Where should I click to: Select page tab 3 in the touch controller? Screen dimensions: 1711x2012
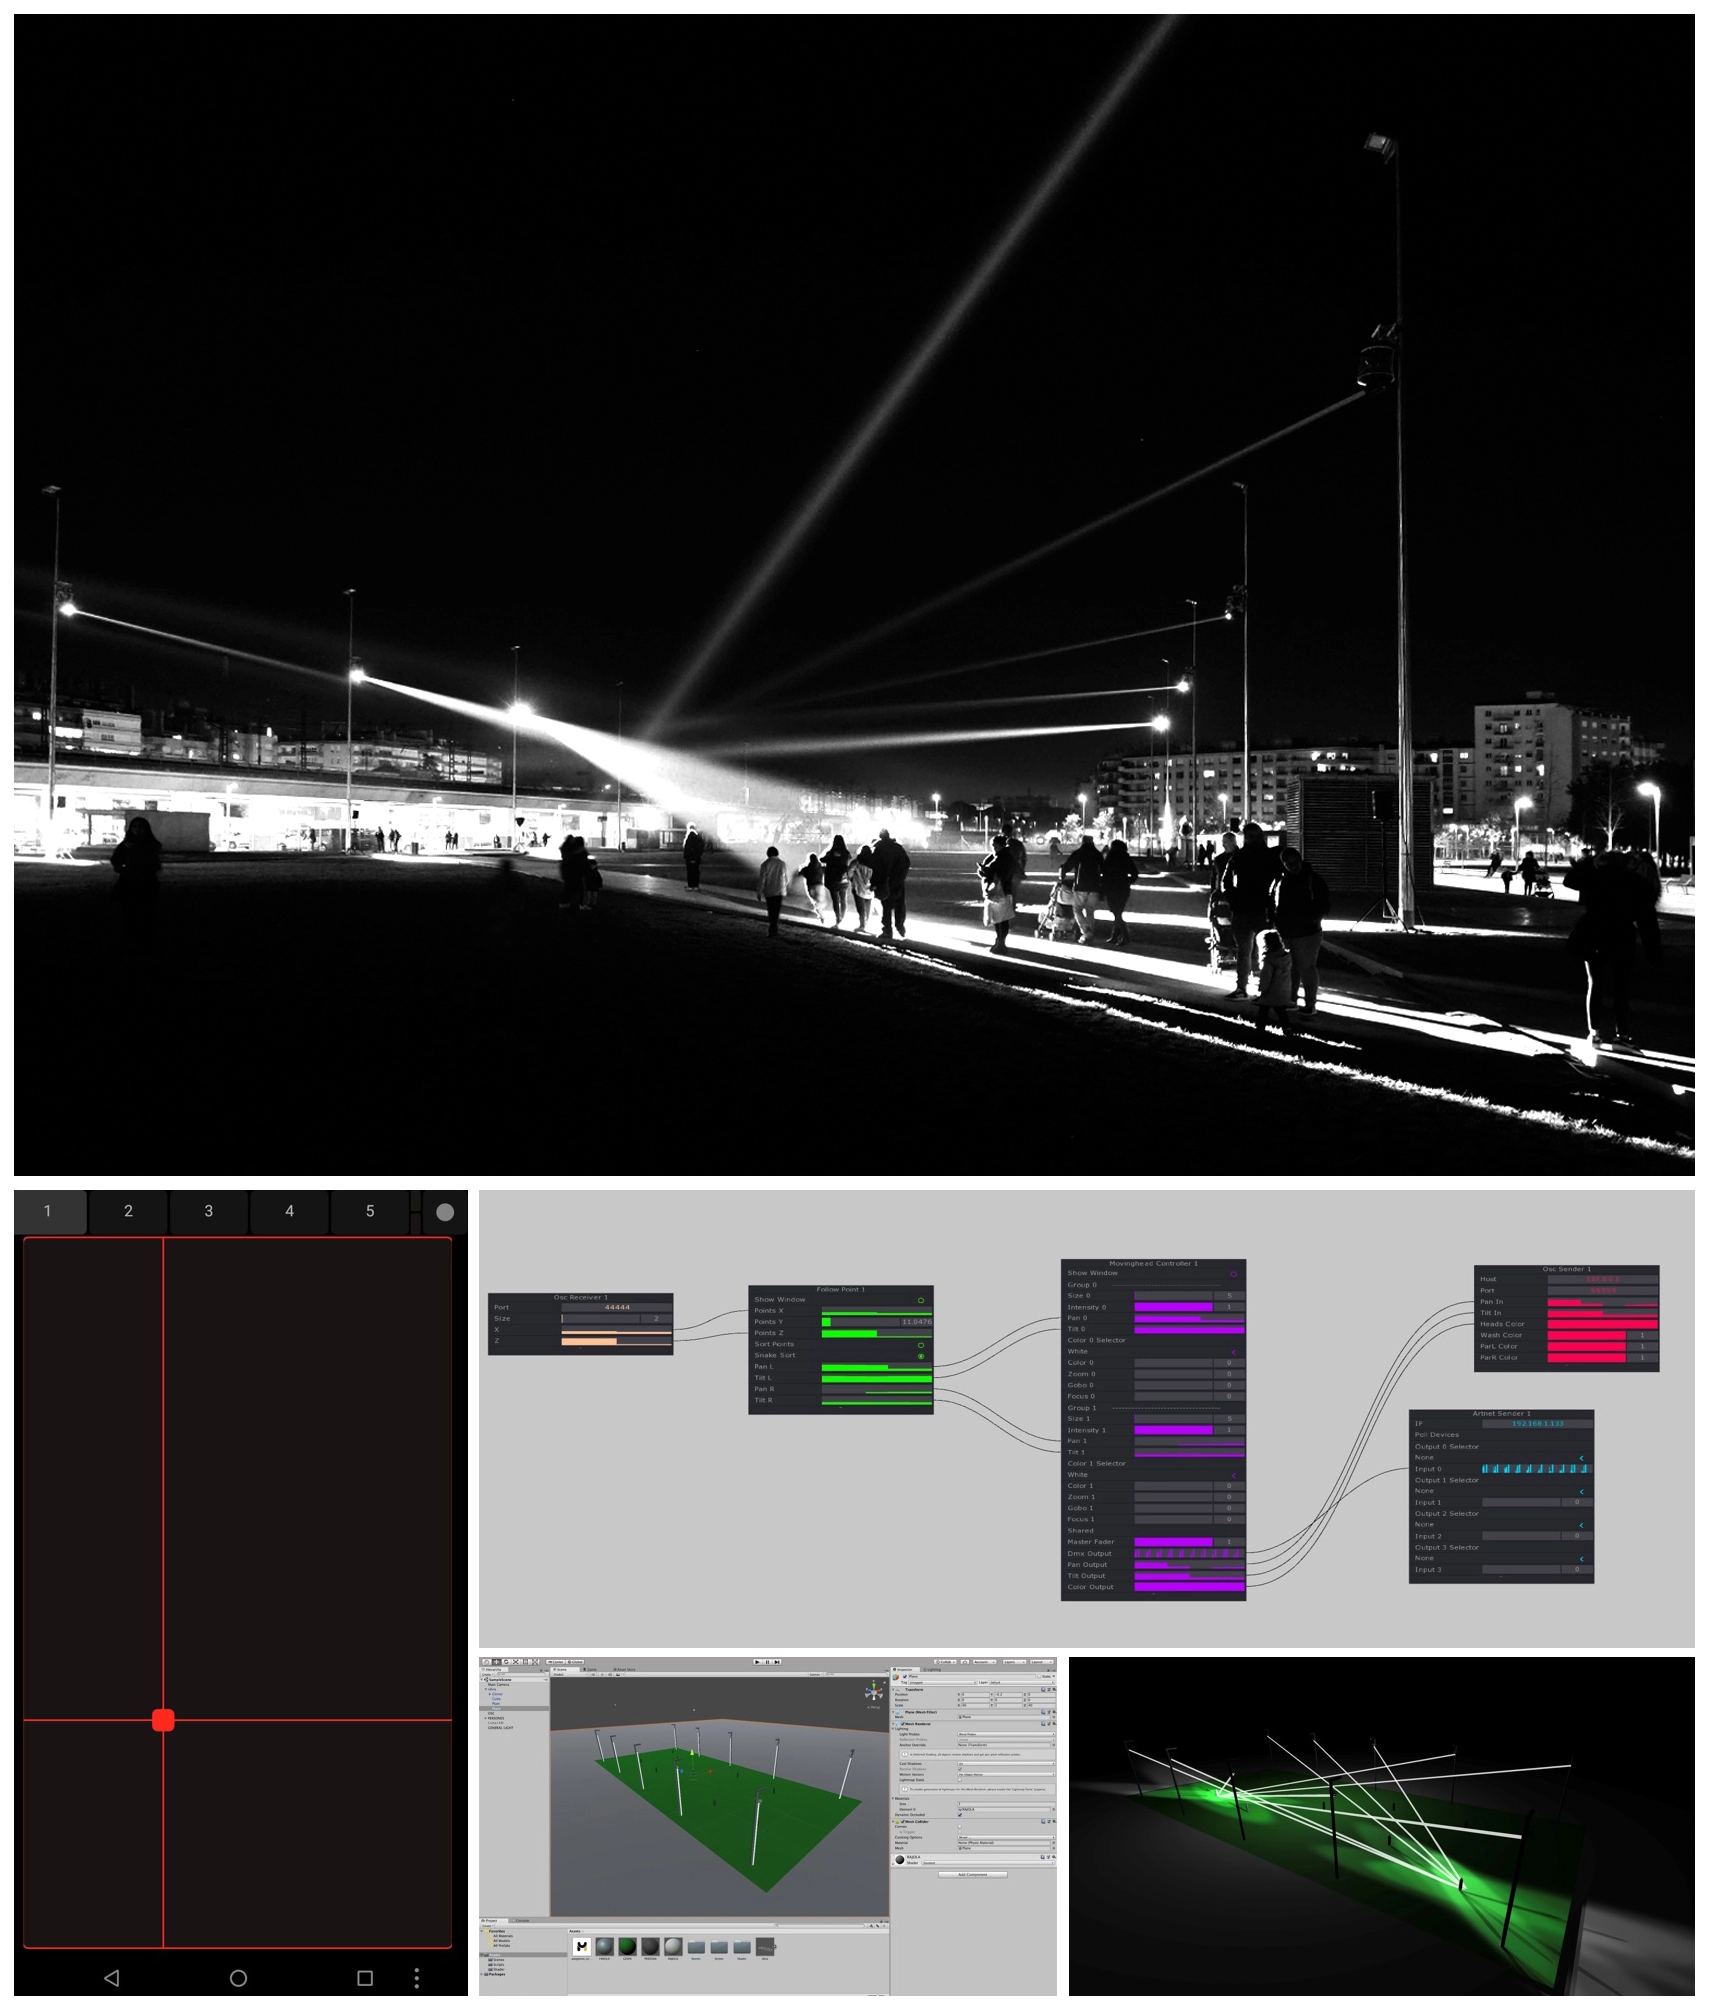pos(208,1211)
